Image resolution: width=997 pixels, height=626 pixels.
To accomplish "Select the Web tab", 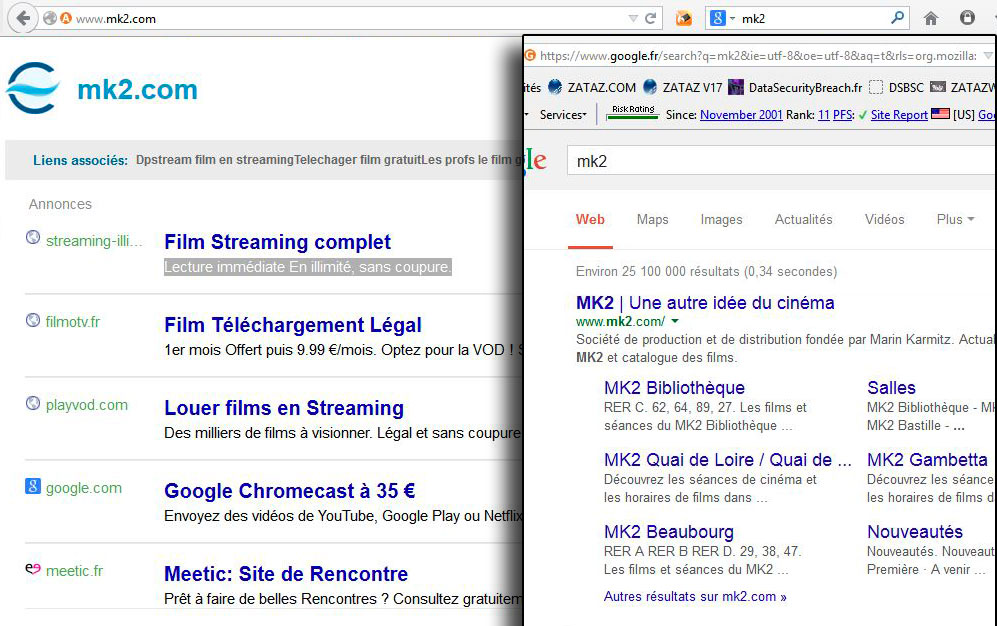I will [590, 219].
